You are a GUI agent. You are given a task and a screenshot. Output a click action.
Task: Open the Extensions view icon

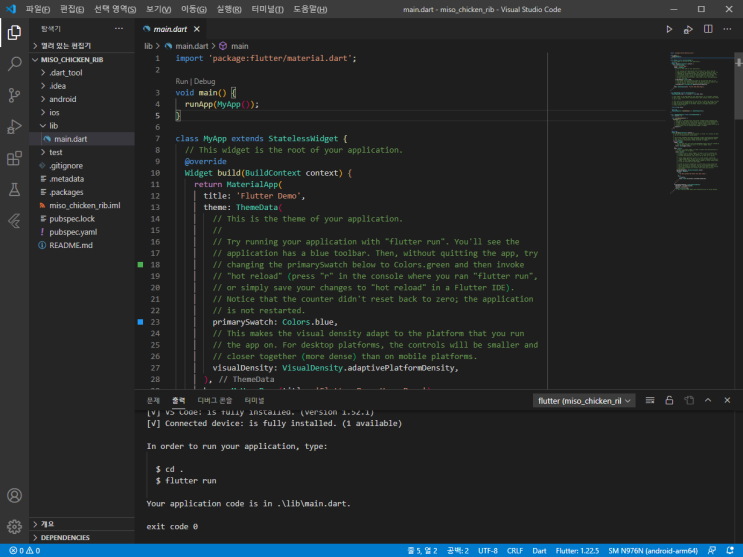pyautogui.click(x=14, y=158)
